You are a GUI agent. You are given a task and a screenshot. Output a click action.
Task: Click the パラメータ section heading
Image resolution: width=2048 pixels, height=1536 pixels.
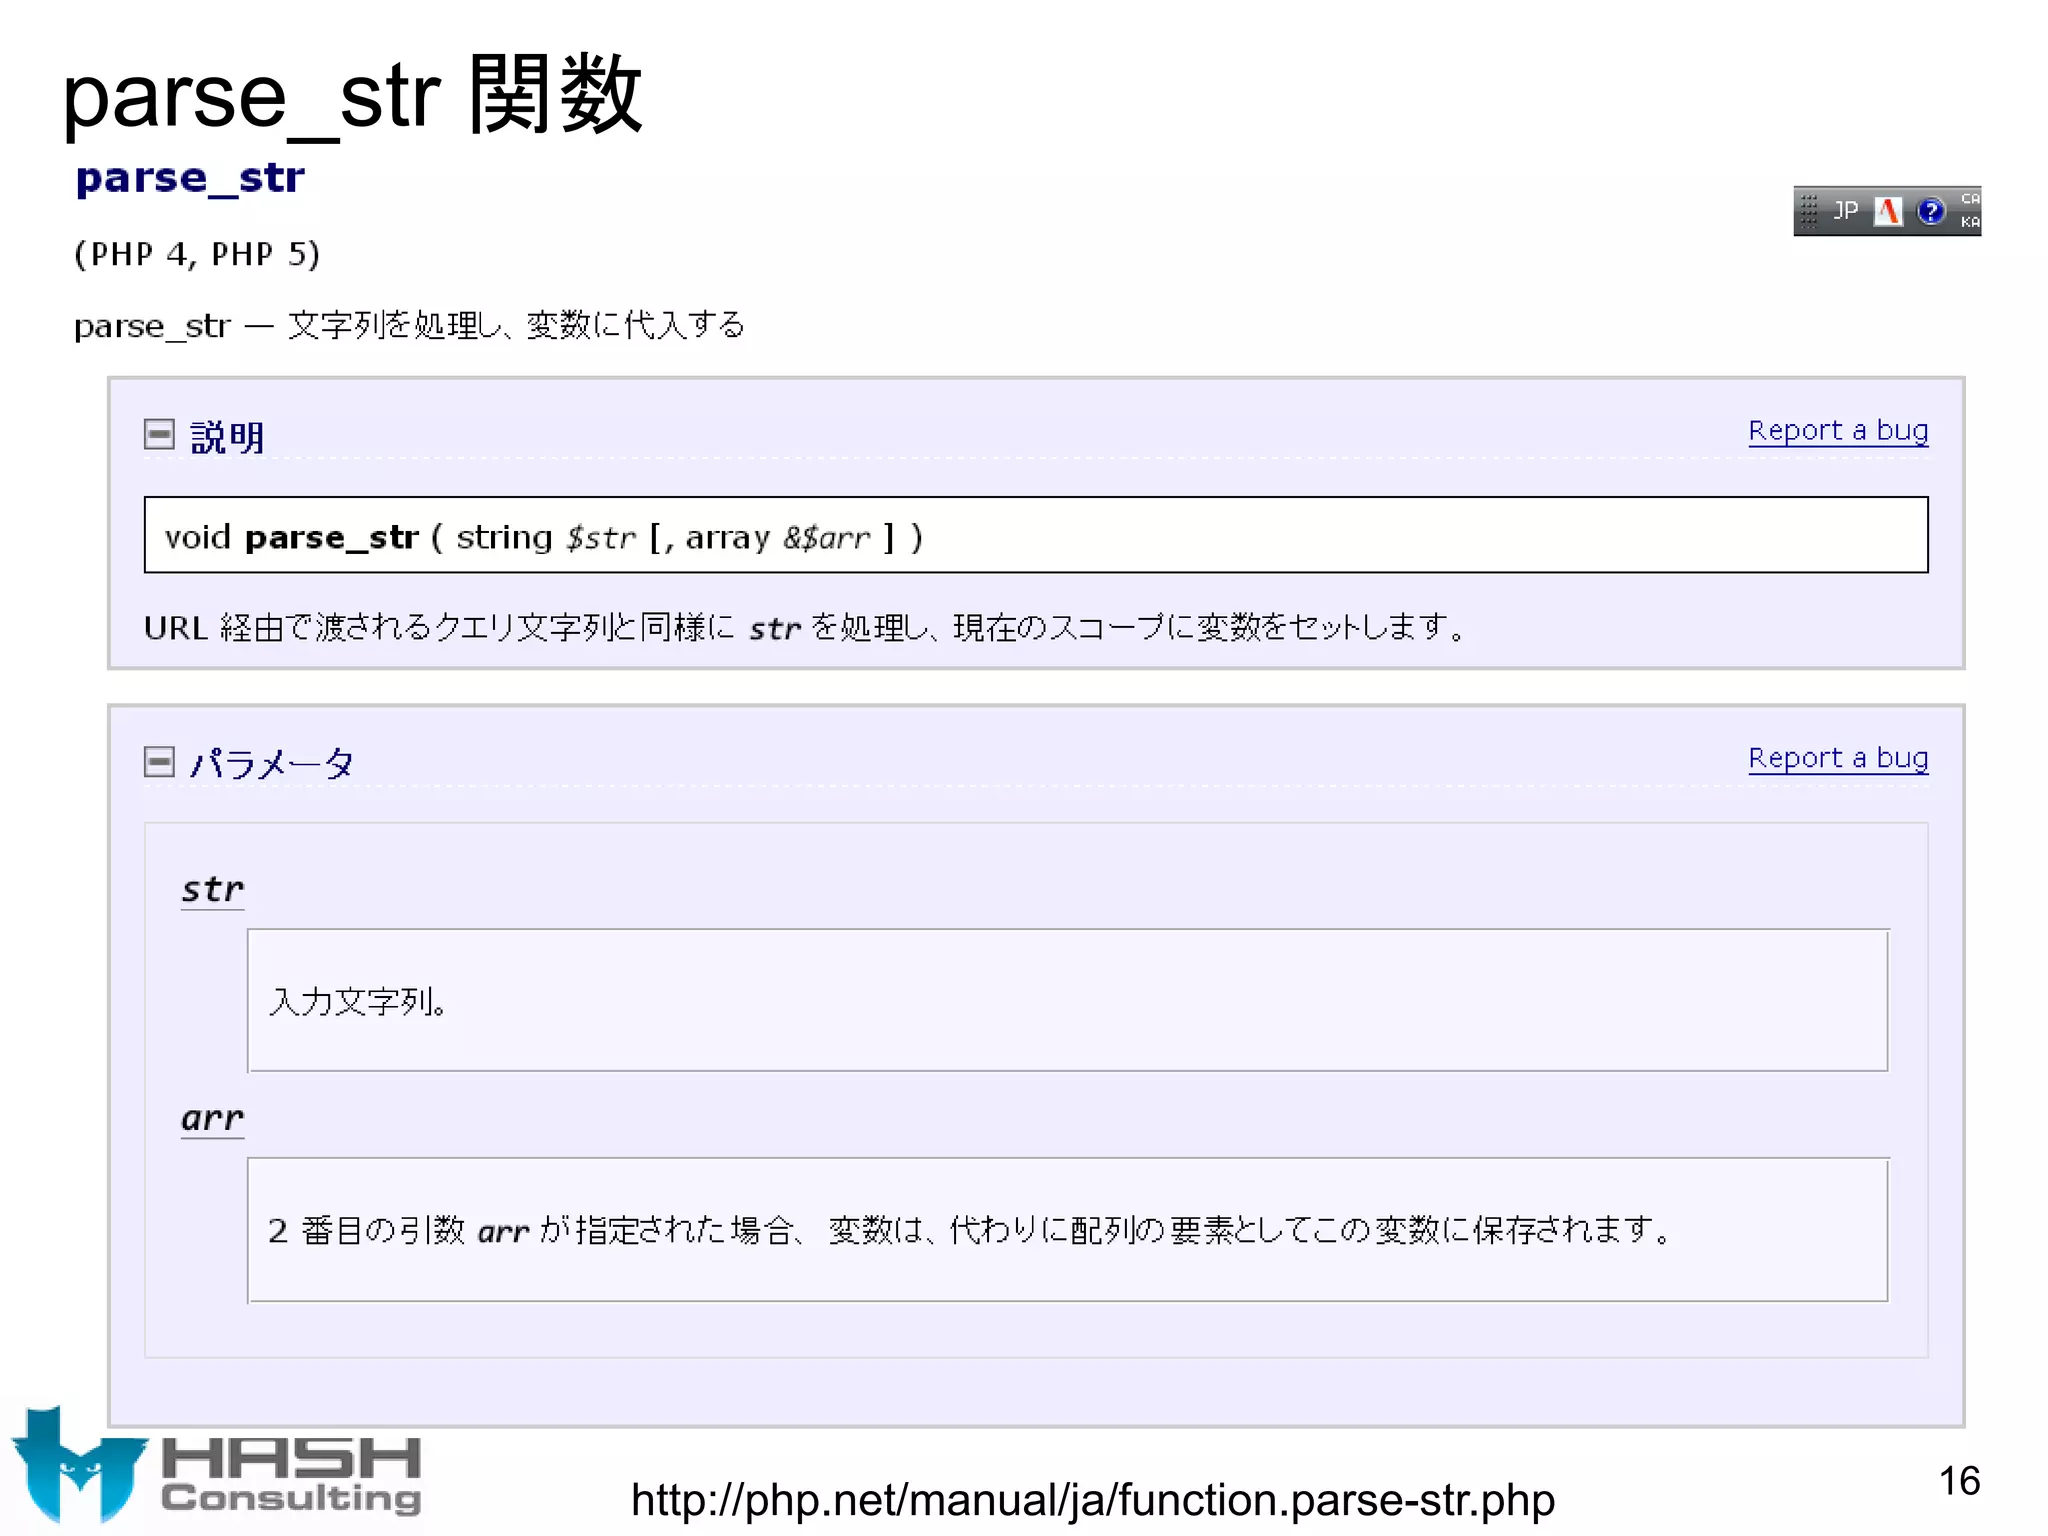point(272,764)
